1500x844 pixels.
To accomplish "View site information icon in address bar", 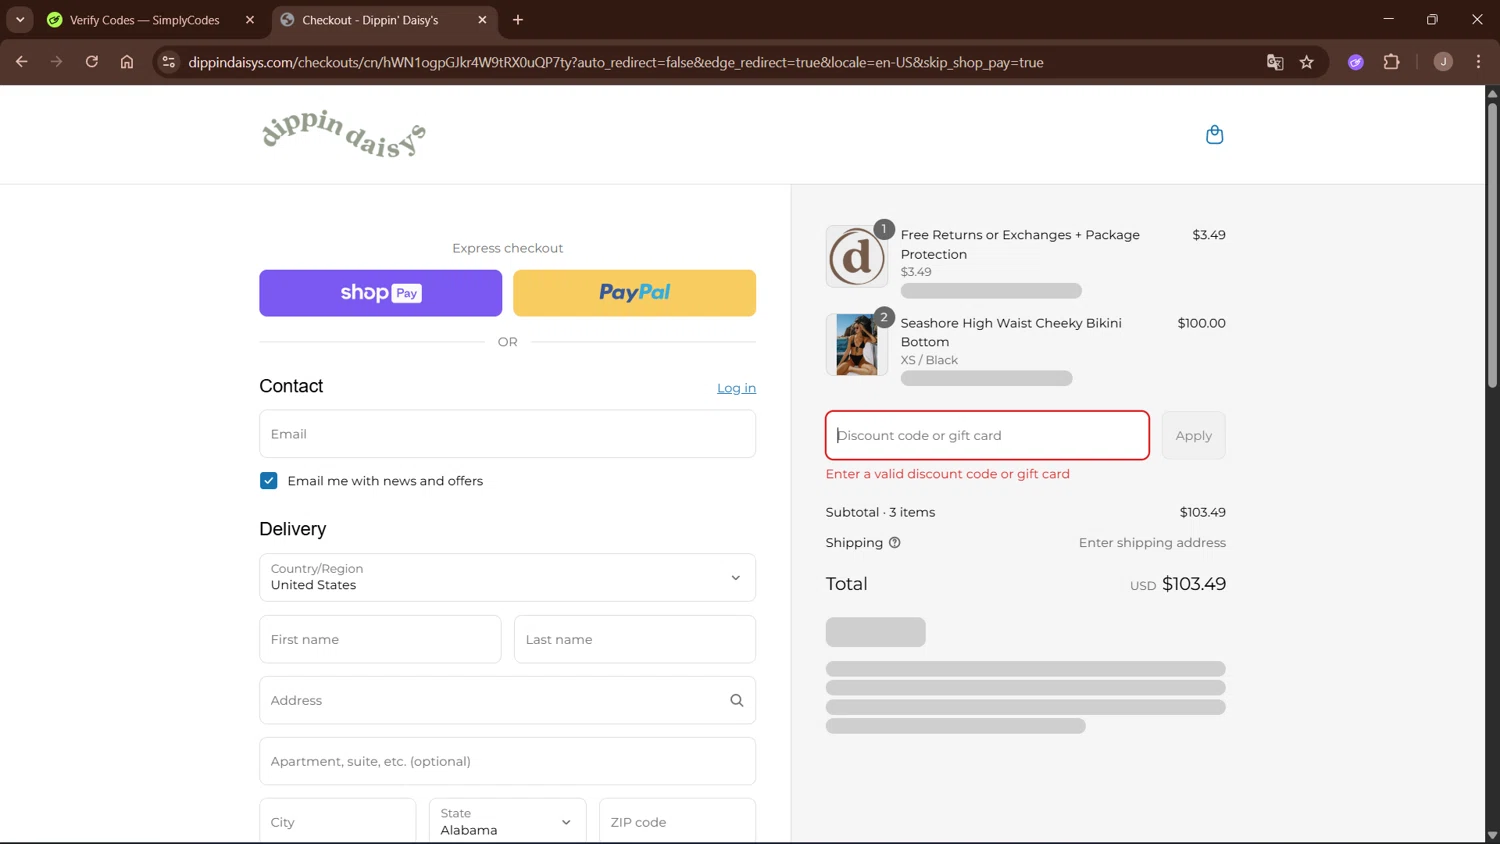I will [169, 62].
